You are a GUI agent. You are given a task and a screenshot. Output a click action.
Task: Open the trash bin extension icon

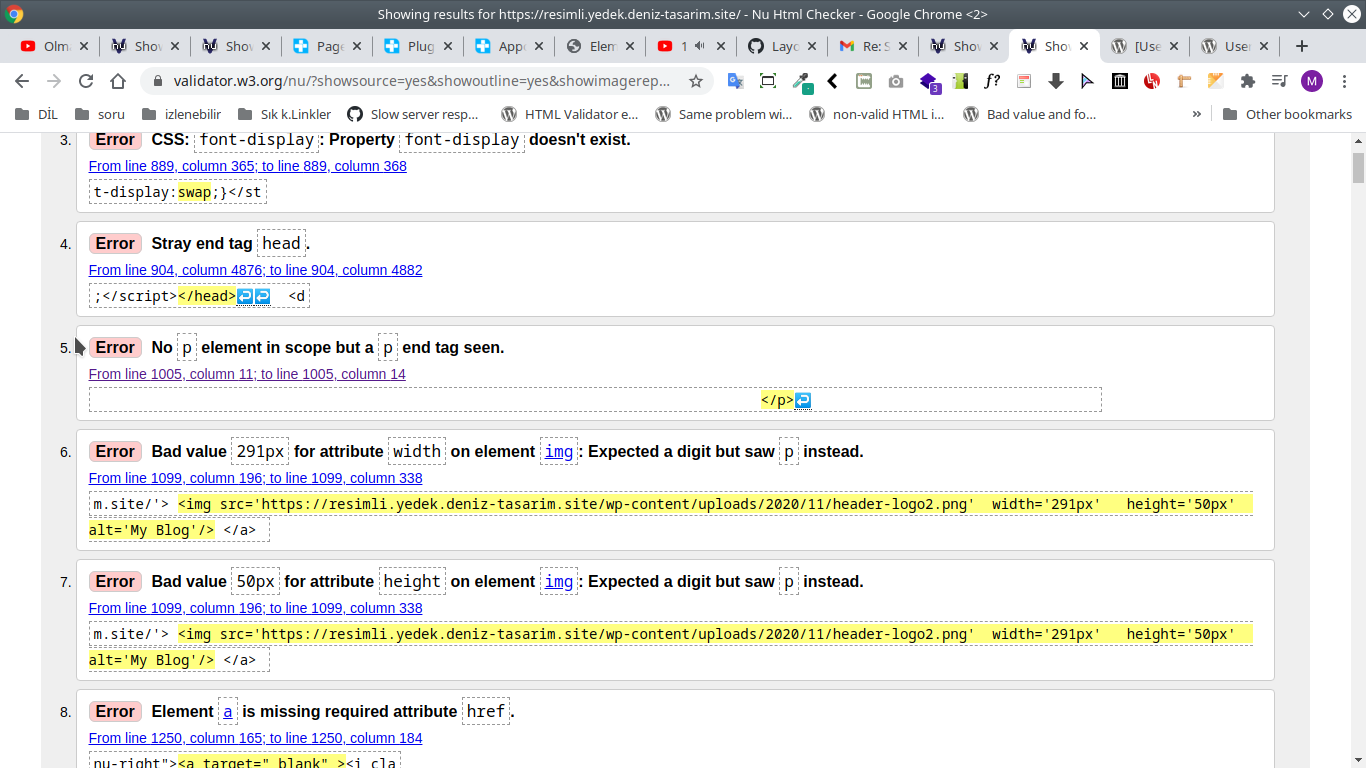tap(1120, 81)
